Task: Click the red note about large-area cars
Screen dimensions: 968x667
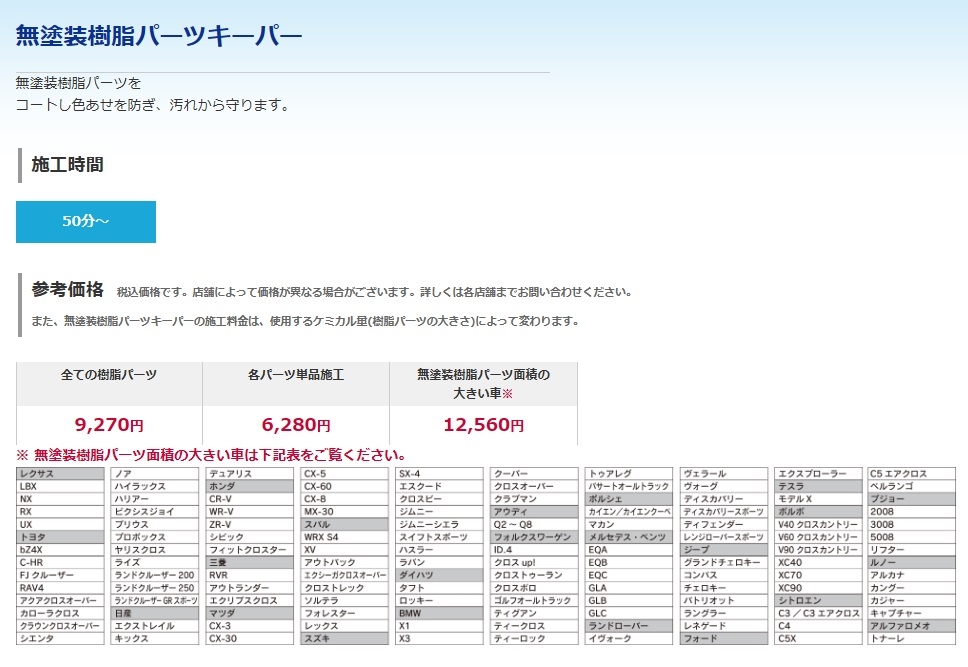Action: point(211,455)
